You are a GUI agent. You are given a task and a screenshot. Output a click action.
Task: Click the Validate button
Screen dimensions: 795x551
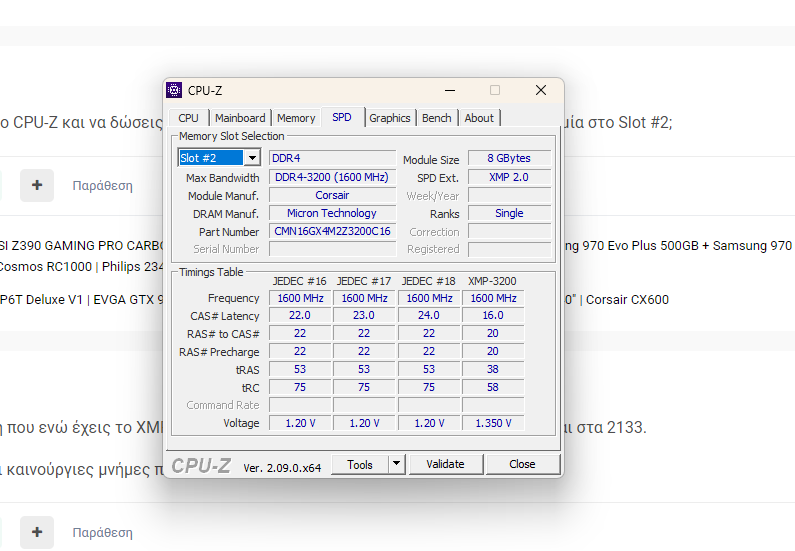tap(445, 464)
